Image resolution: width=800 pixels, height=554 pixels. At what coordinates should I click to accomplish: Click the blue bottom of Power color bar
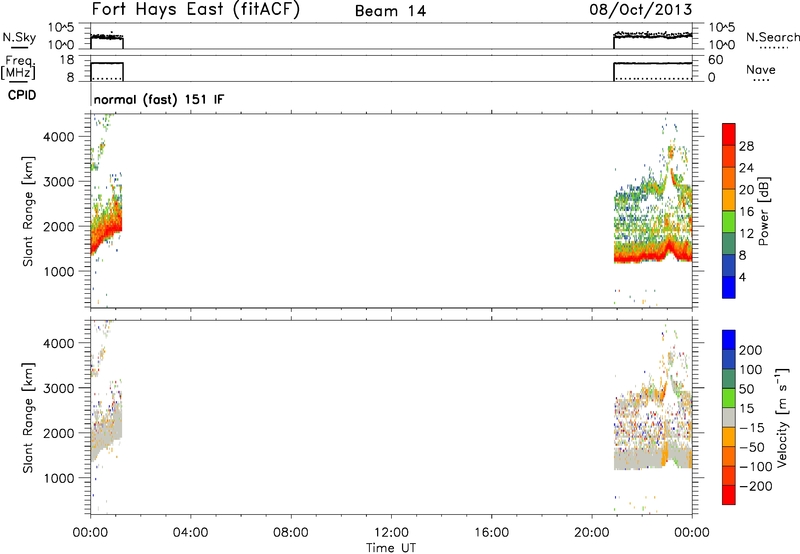(x=729, y=287)
